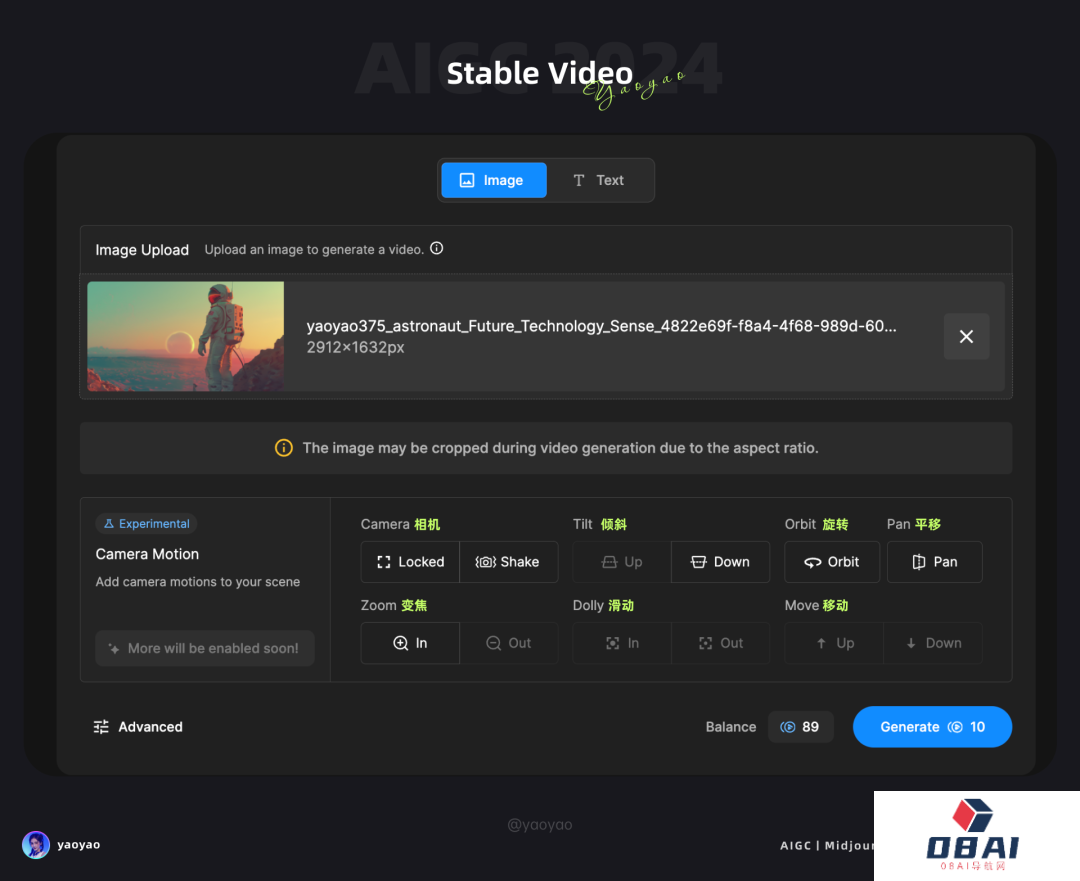Select Move Down motion

tap(933, 643)
